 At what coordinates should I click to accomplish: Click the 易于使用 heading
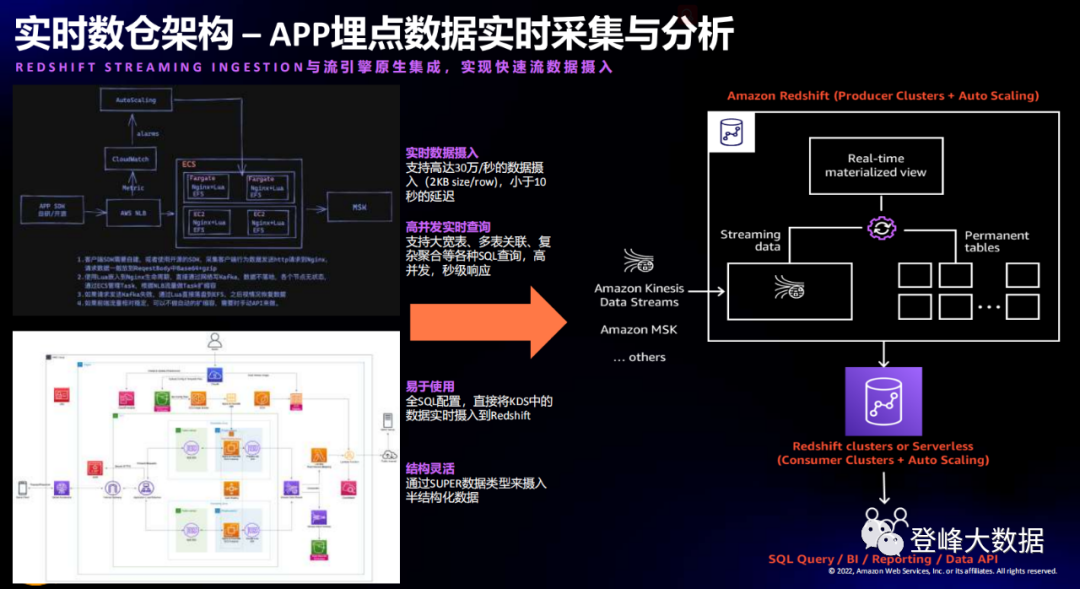tap(430, 386)
